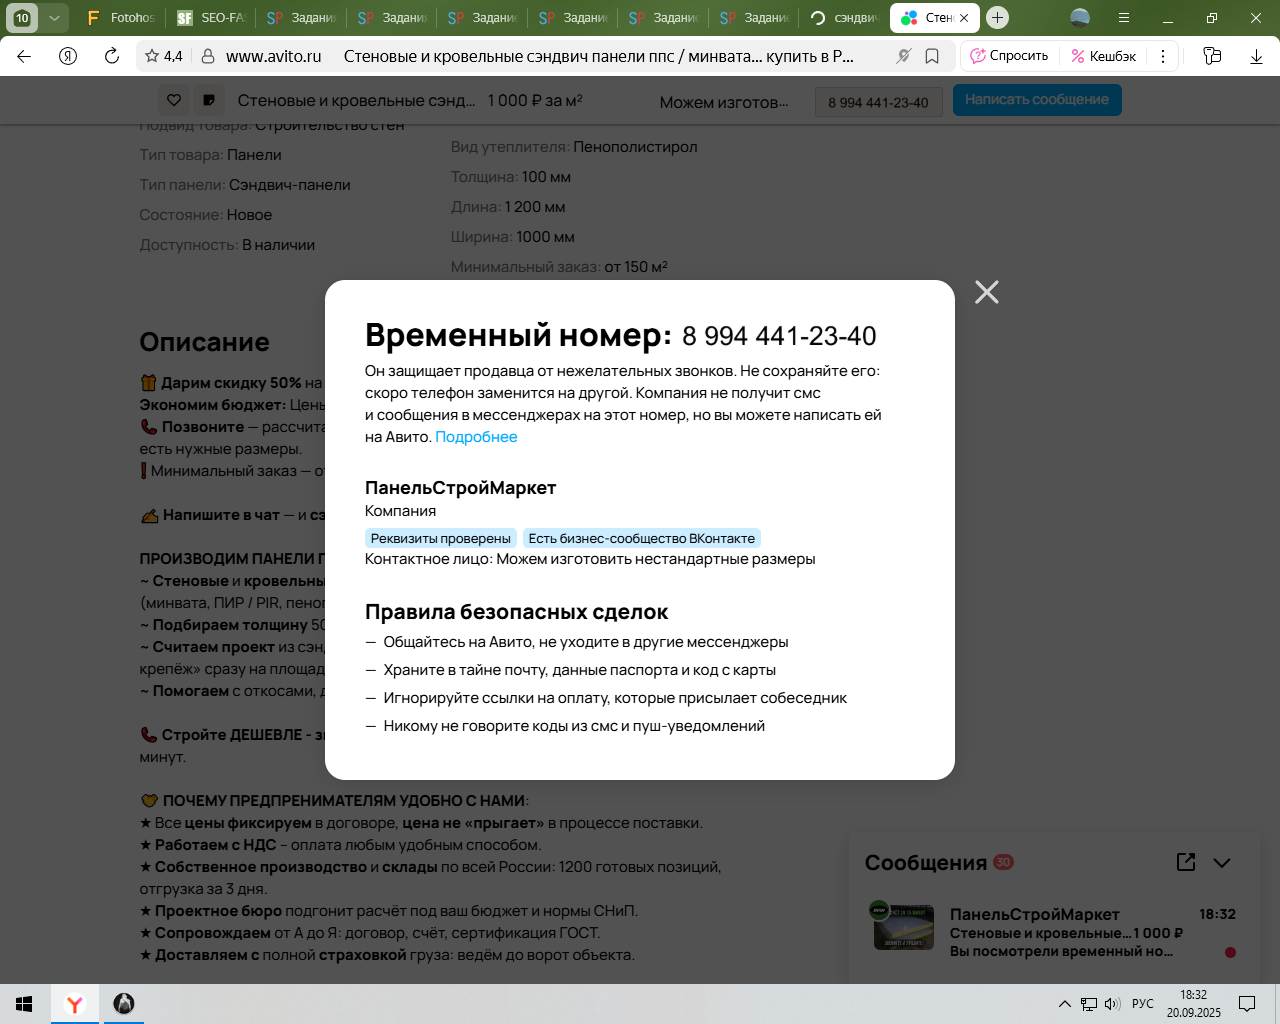The image size is (1280, 1024).
Task: Expand the tab groups dropdown arrow
Action: point(54,17)
